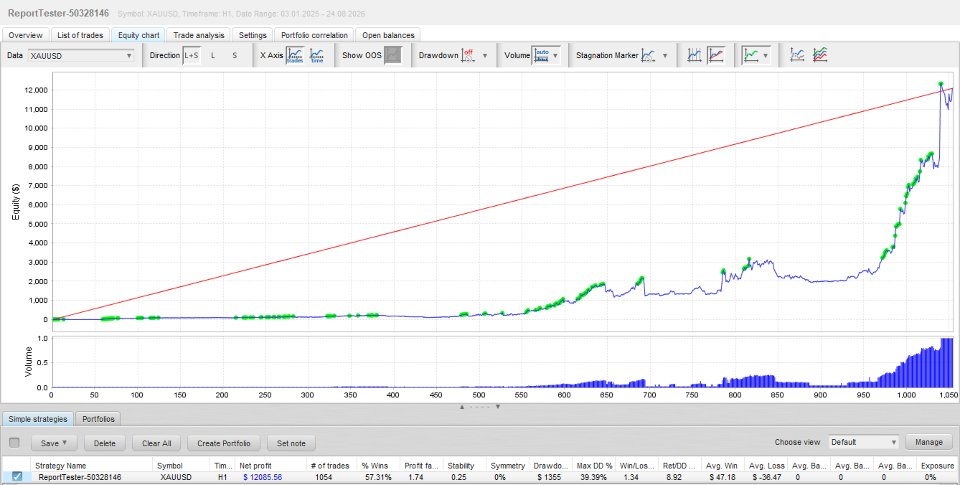Click the $ 47.18 average win cell
This screenshot has width=960, height=485.
click(723, 477)
